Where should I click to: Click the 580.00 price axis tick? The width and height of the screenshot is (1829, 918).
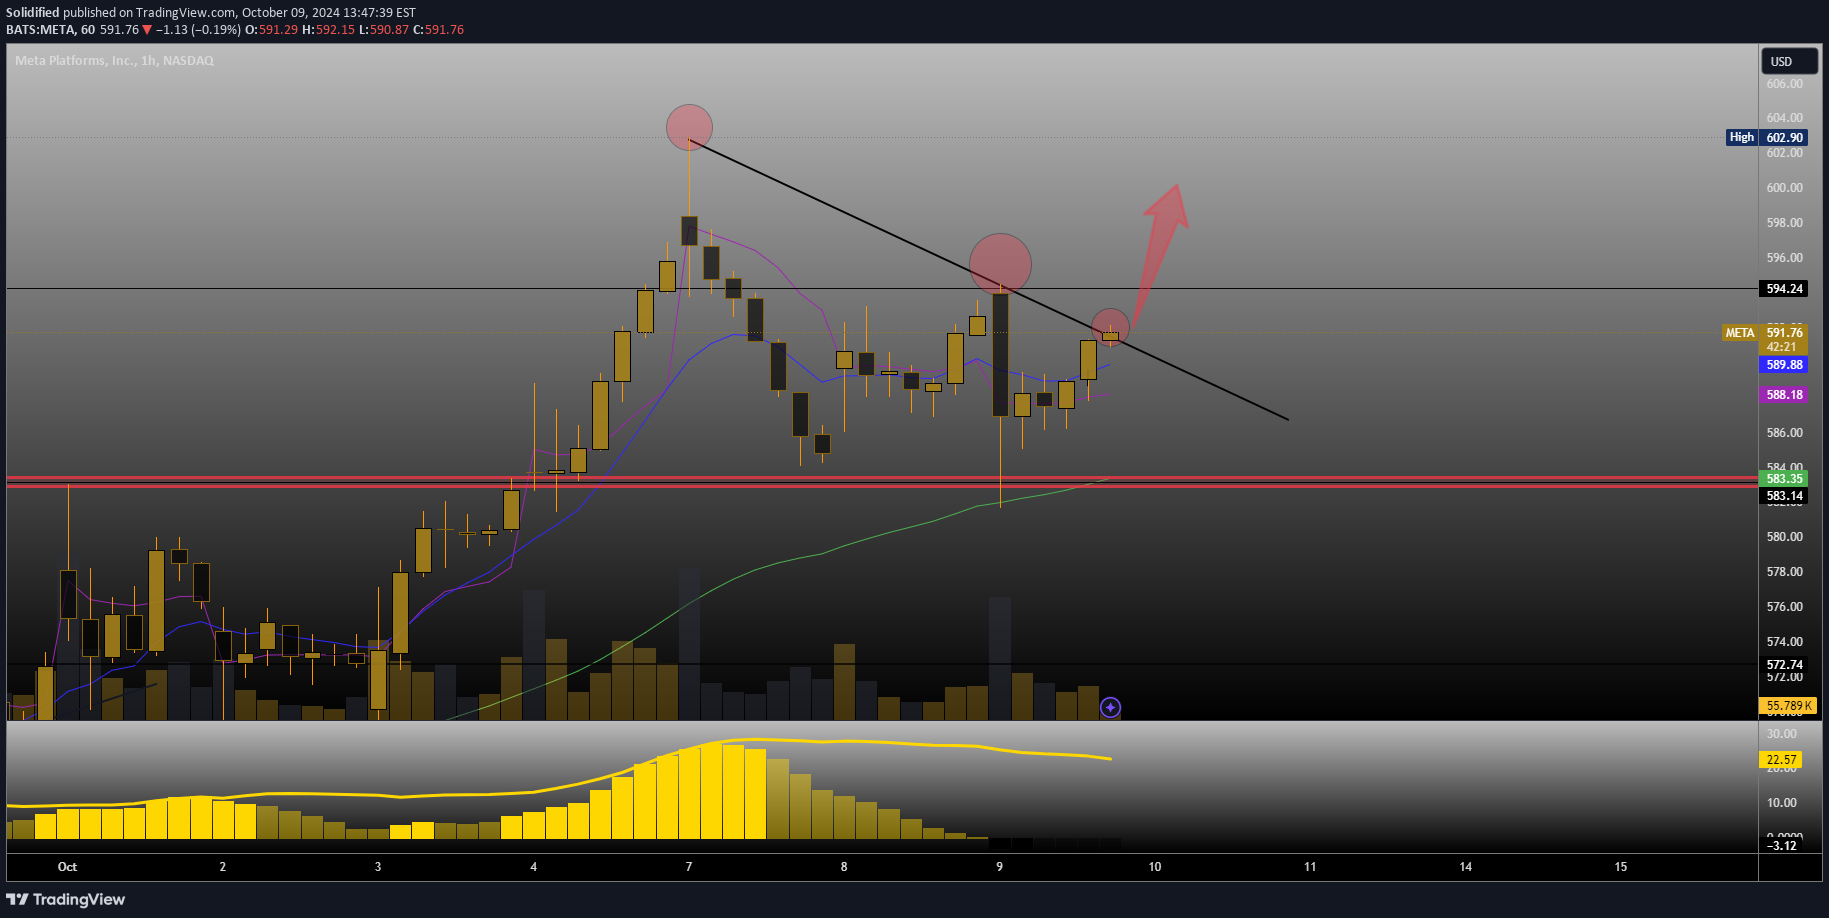click(x=1784, y=537)
